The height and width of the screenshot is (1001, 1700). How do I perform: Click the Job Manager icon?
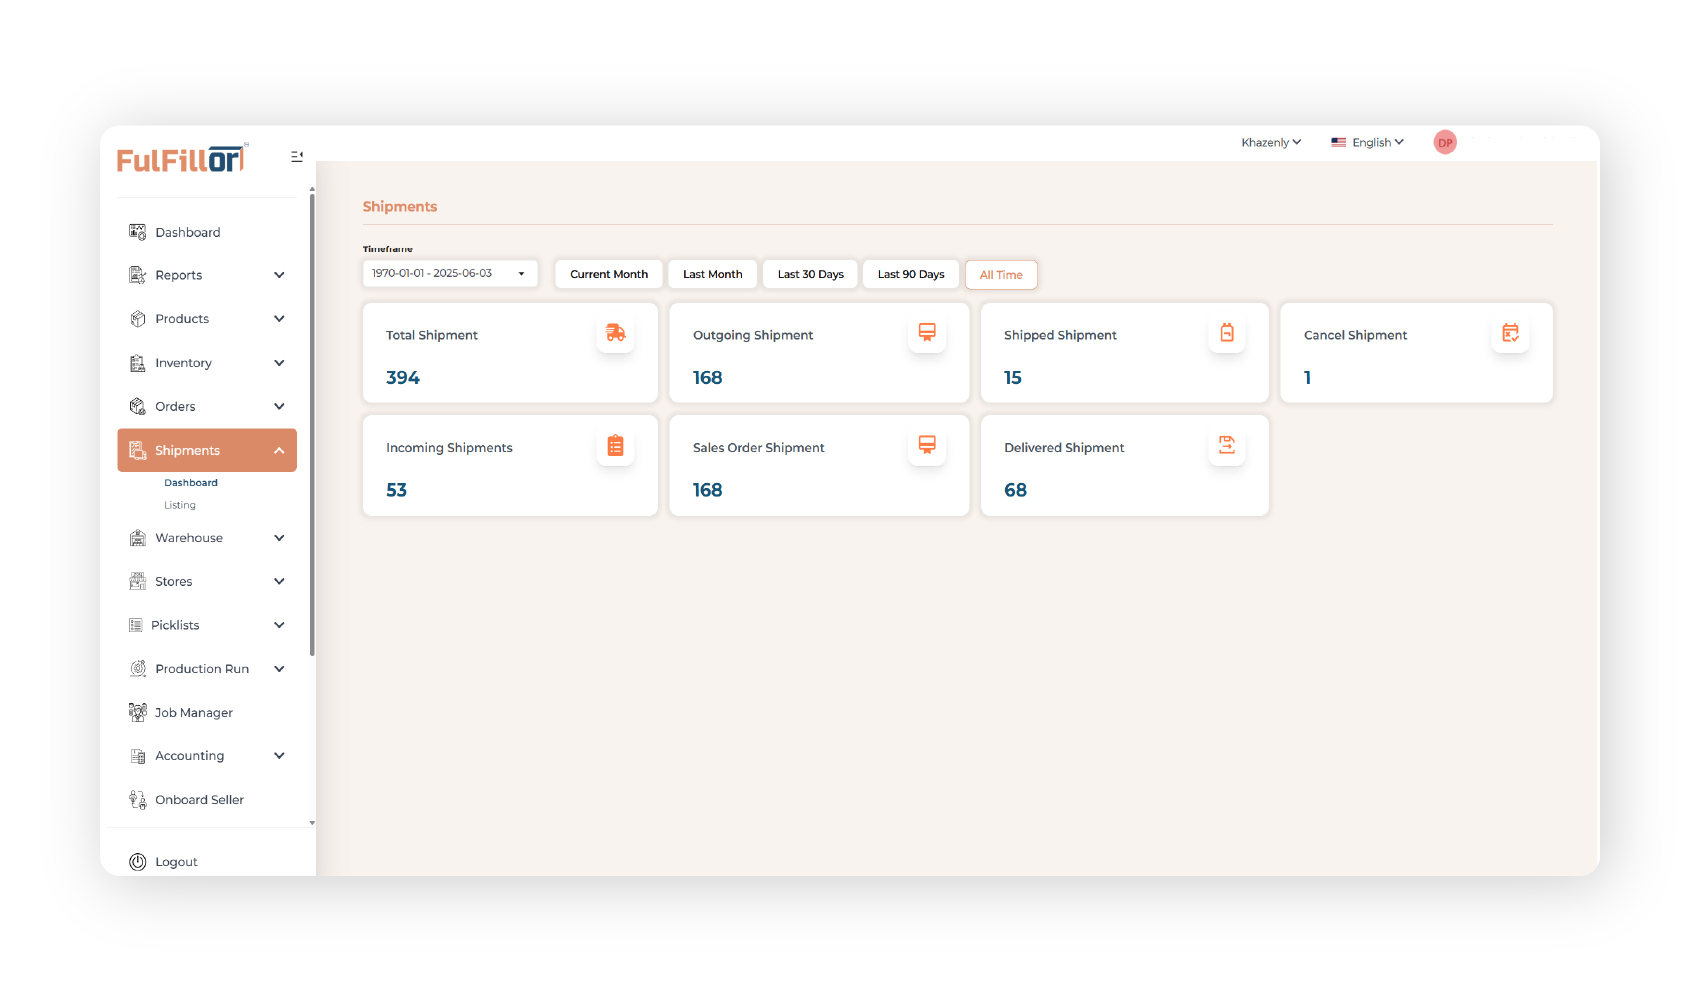(138, 712)
